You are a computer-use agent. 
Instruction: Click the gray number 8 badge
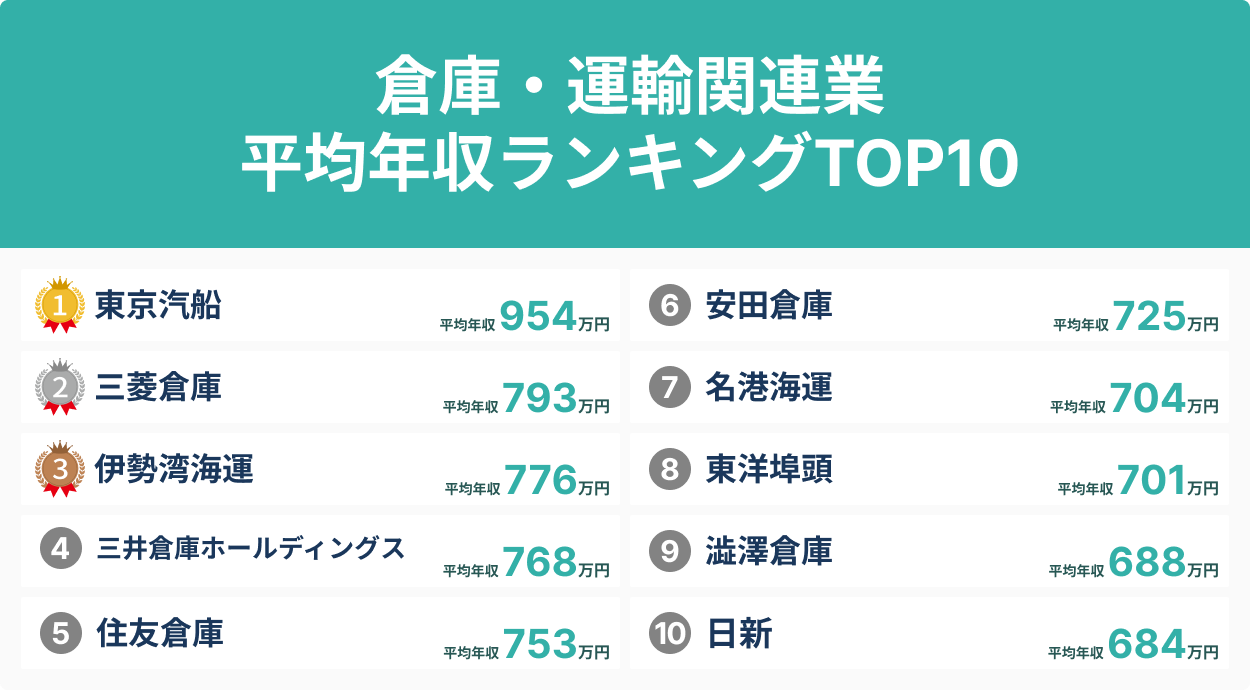point(670,469)
